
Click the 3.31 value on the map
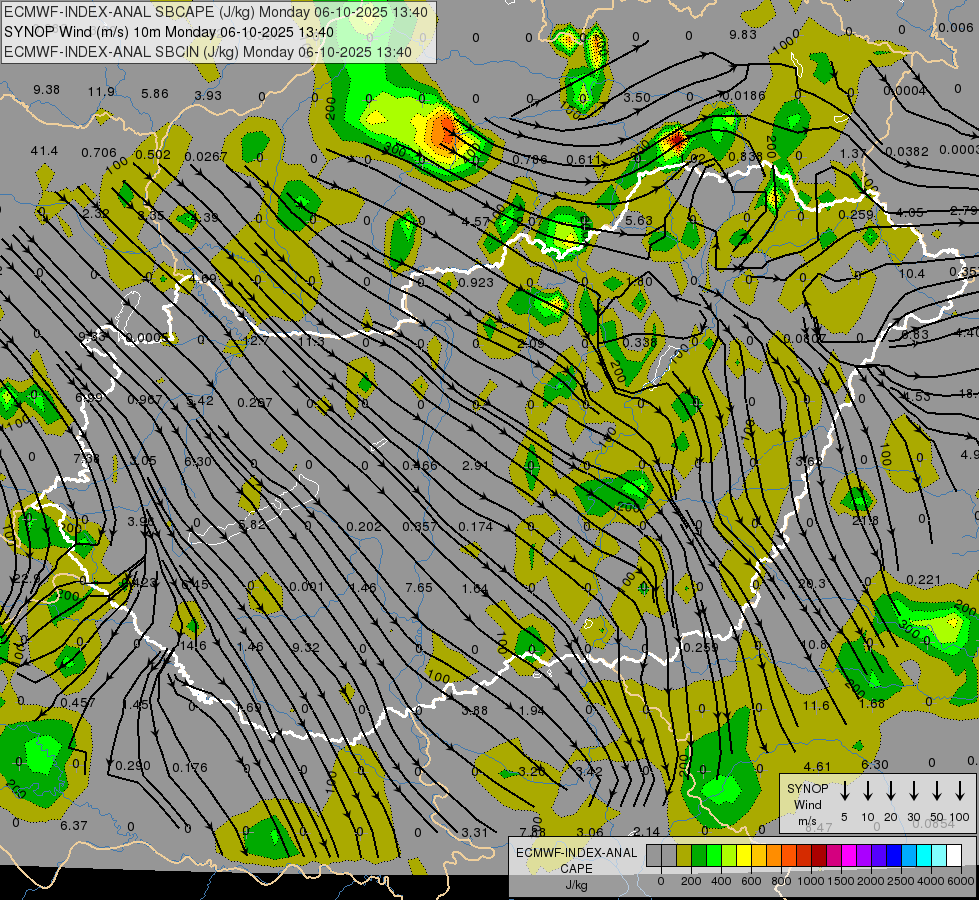coord(475,832)
